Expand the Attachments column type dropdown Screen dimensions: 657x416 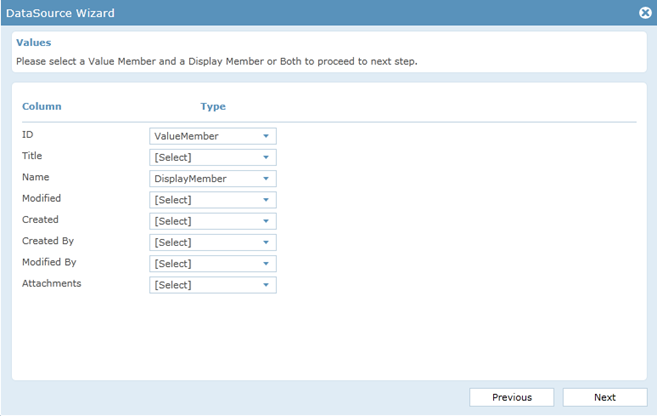(x=212, y=285)
